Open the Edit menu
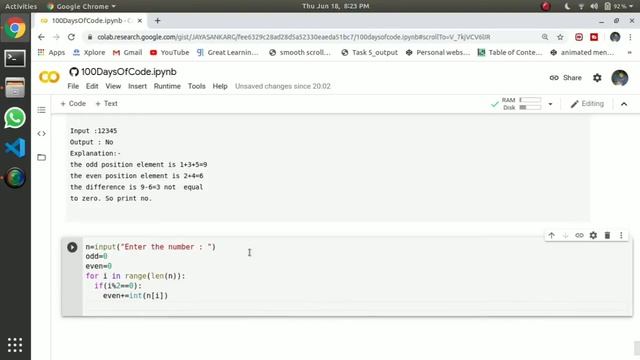Viewport: 640px width, 360px height. point(92,86)
